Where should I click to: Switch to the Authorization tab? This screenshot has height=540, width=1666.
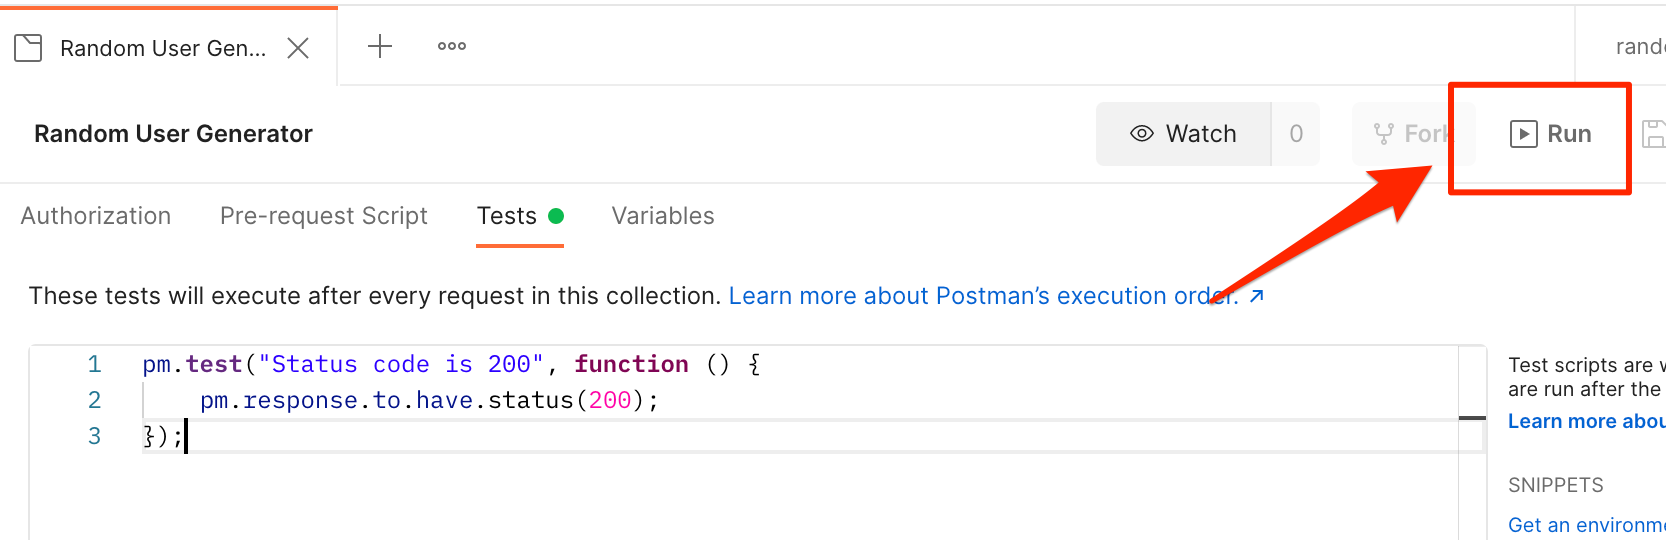click(x=96, y=216)
